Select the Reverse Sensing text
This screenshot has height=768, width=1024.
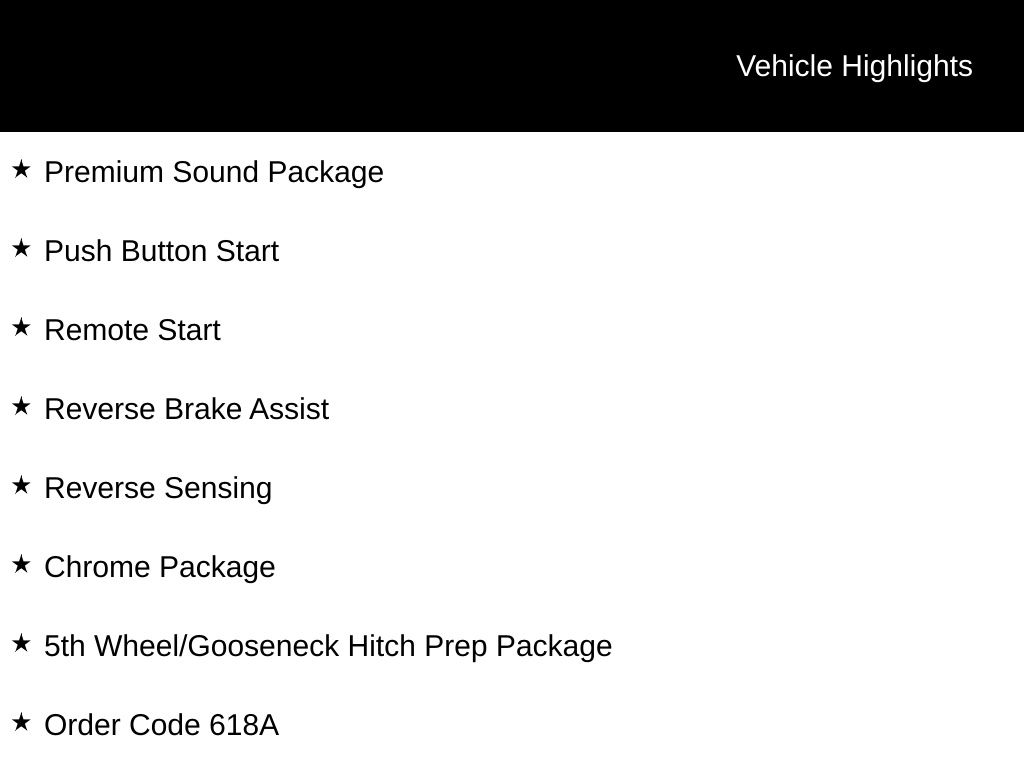[158, 488]
